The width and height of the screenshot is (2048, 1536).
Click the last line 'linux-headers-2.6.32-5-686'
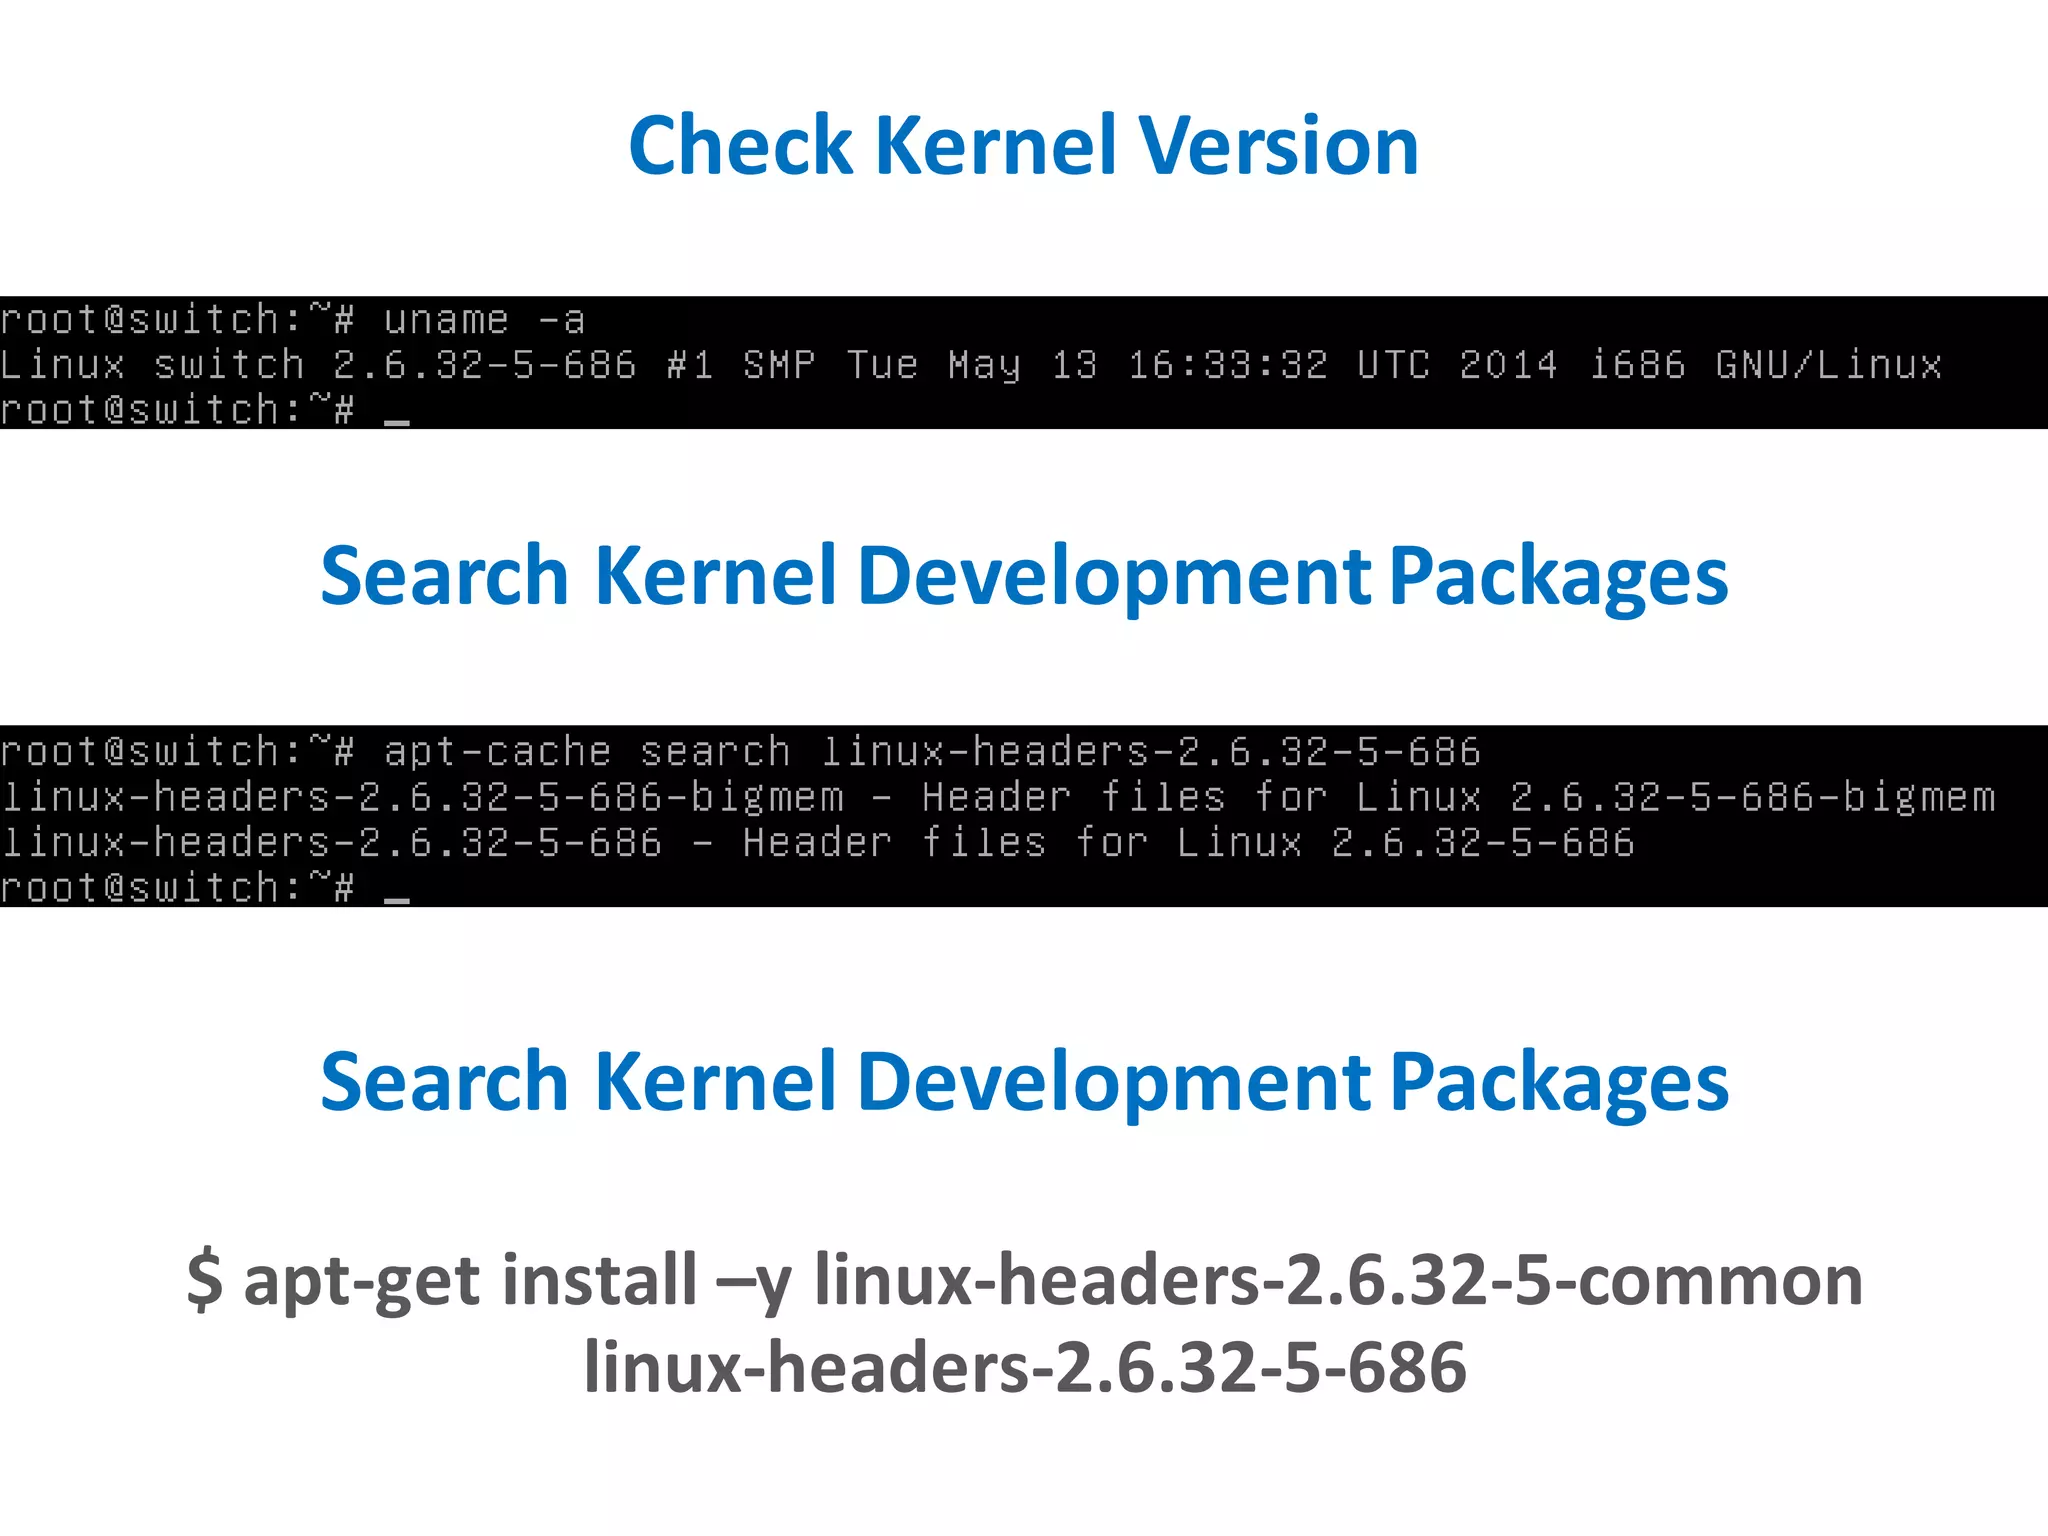click(x=1024, y=1367)
